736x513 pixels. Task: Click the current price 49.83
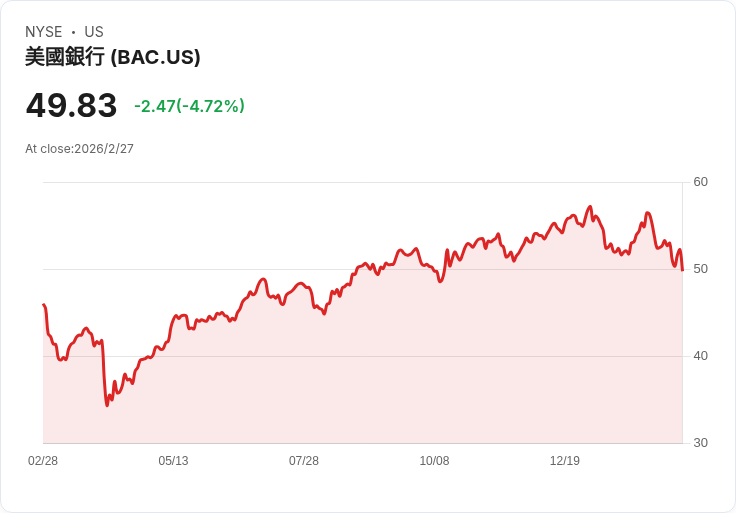(x=71, y=105)
